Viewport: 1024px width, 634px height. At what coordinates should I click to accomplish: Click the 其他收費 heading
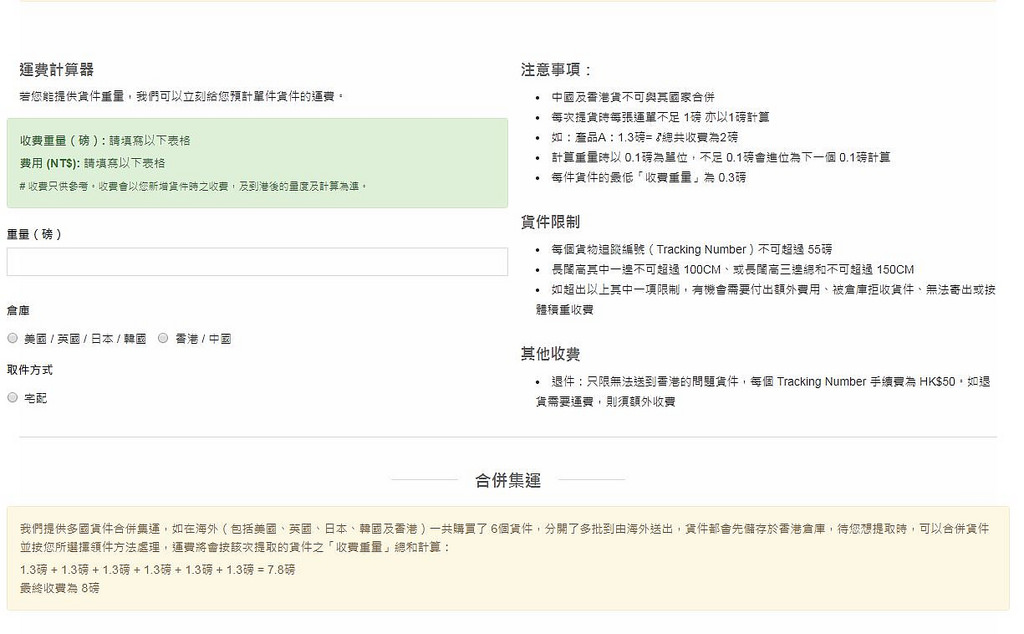550,354
